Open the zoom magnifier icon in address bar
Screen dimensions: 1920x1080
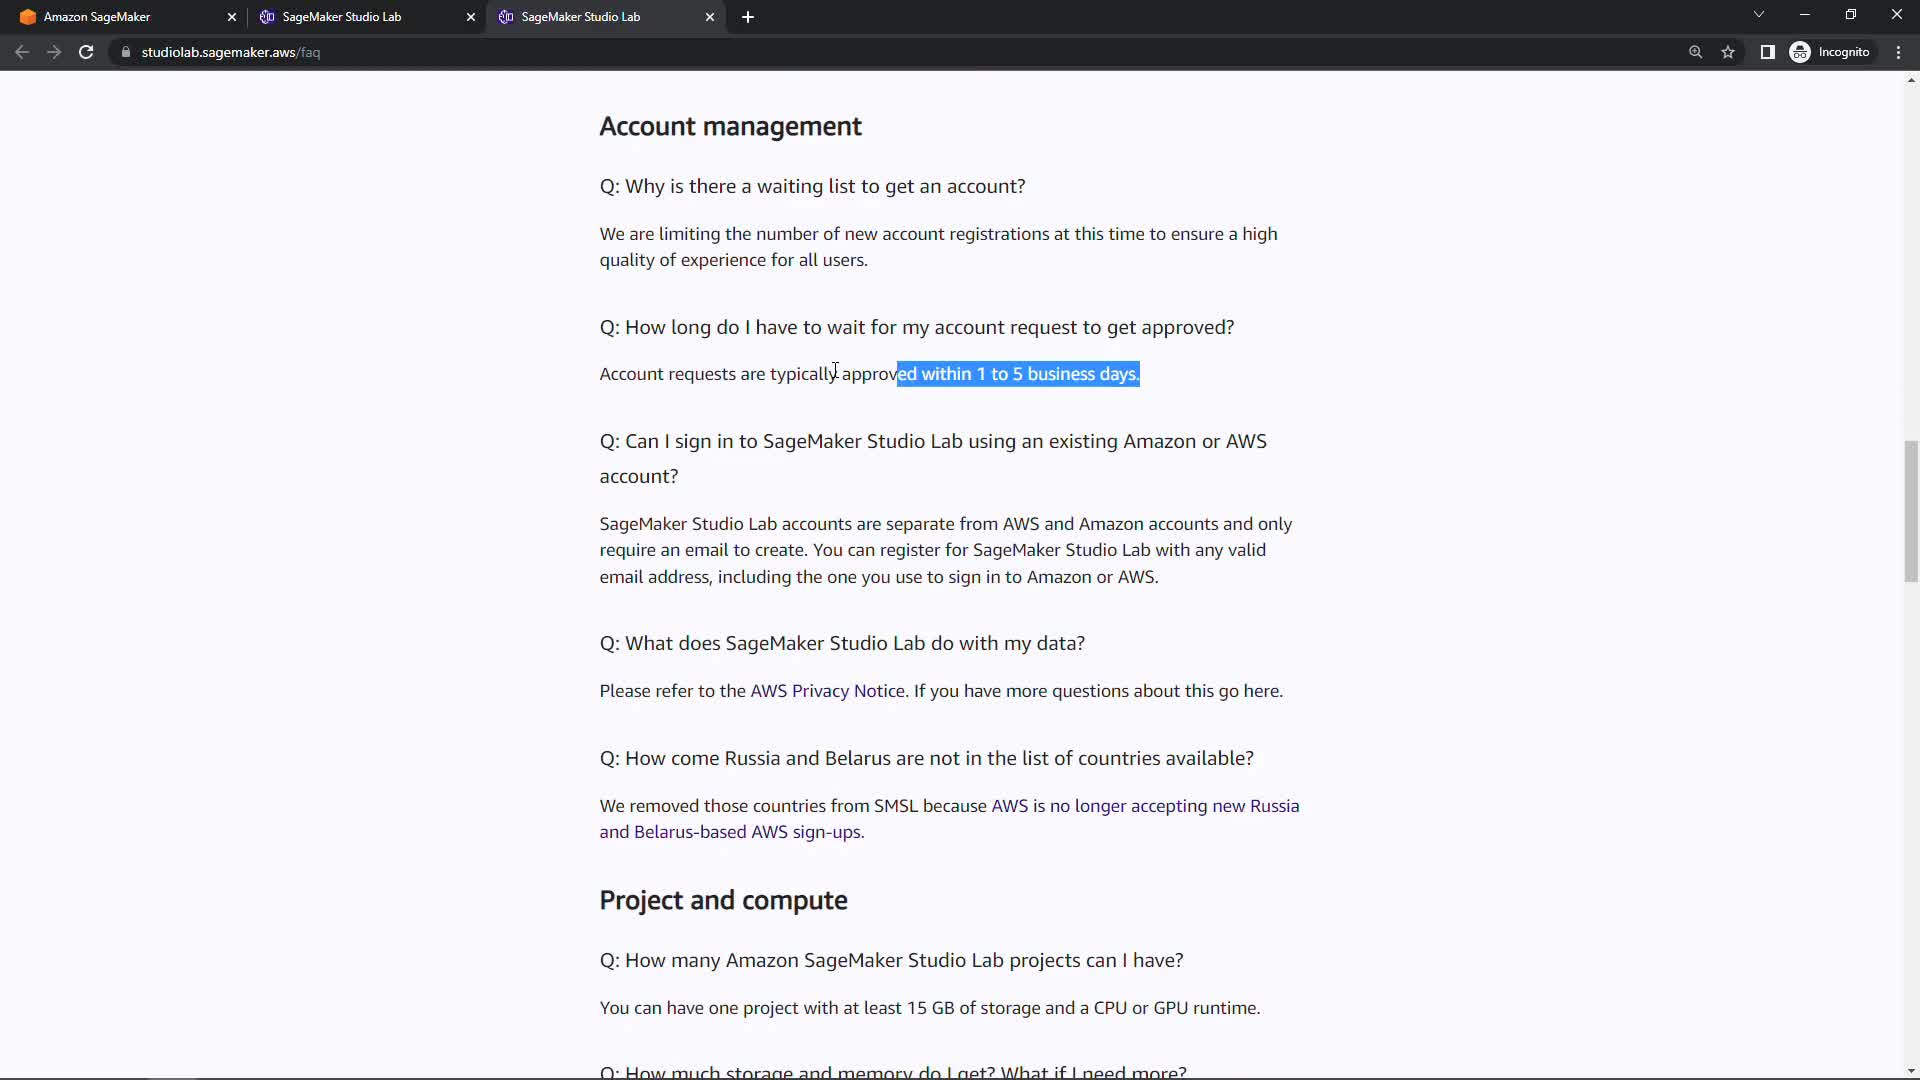1695,52
